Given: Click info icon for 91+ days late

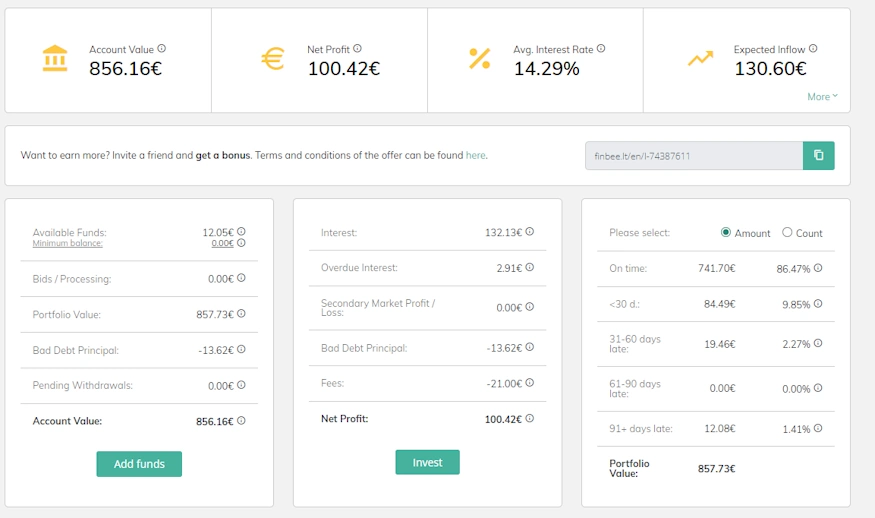Looking at the screenshot, I should (818, 428).
